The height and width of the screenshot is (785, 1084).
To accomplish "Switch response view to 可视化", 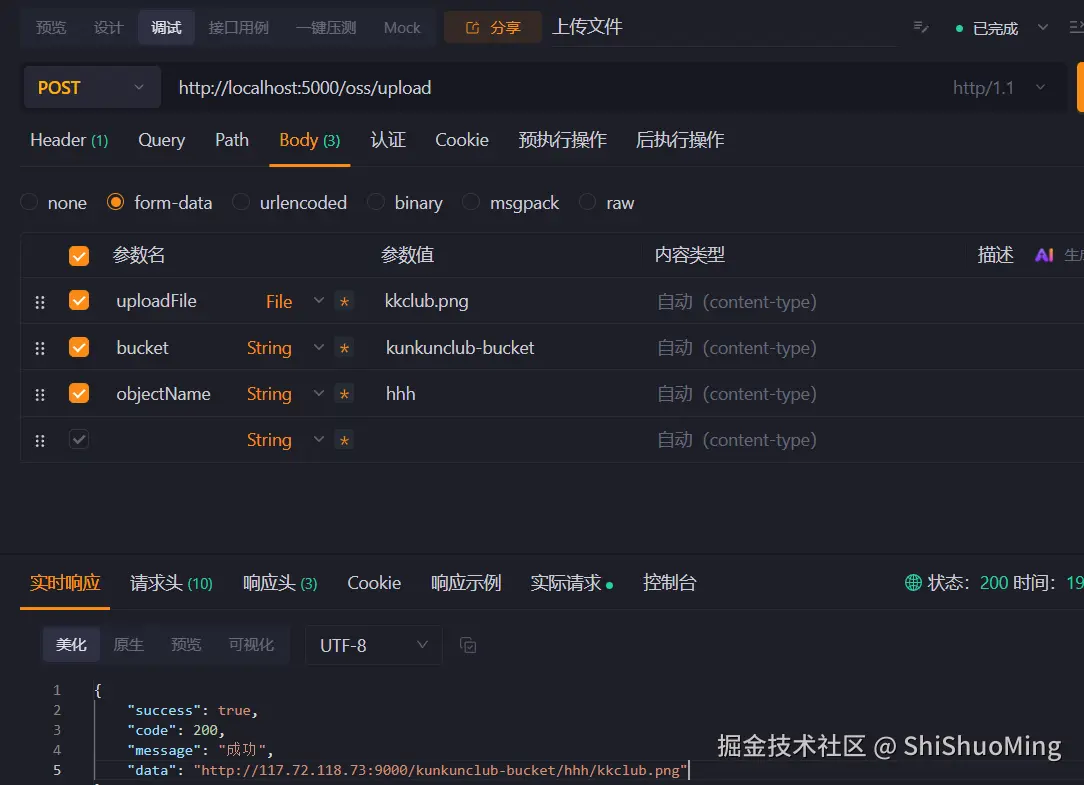I will (x=252, y=645).
